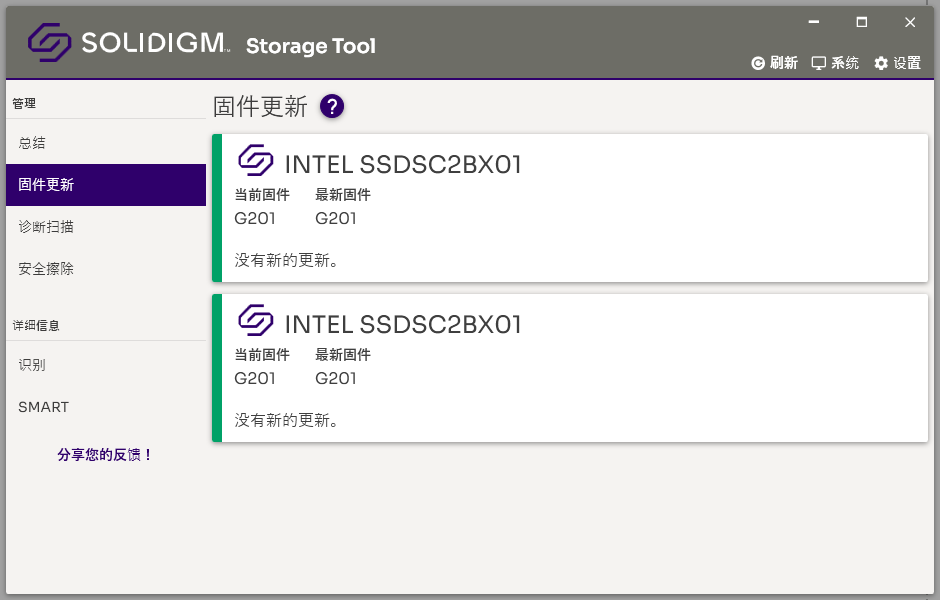Click the system monitor icon
This screenshot has height=600, width=940.
pyautogui.click(x=819, y=63)
